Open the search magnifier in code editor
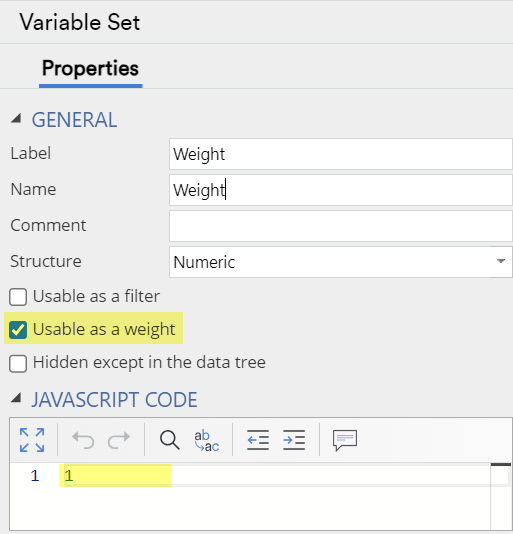The height and width of the screenshot is (534, 513). point(170,440)
